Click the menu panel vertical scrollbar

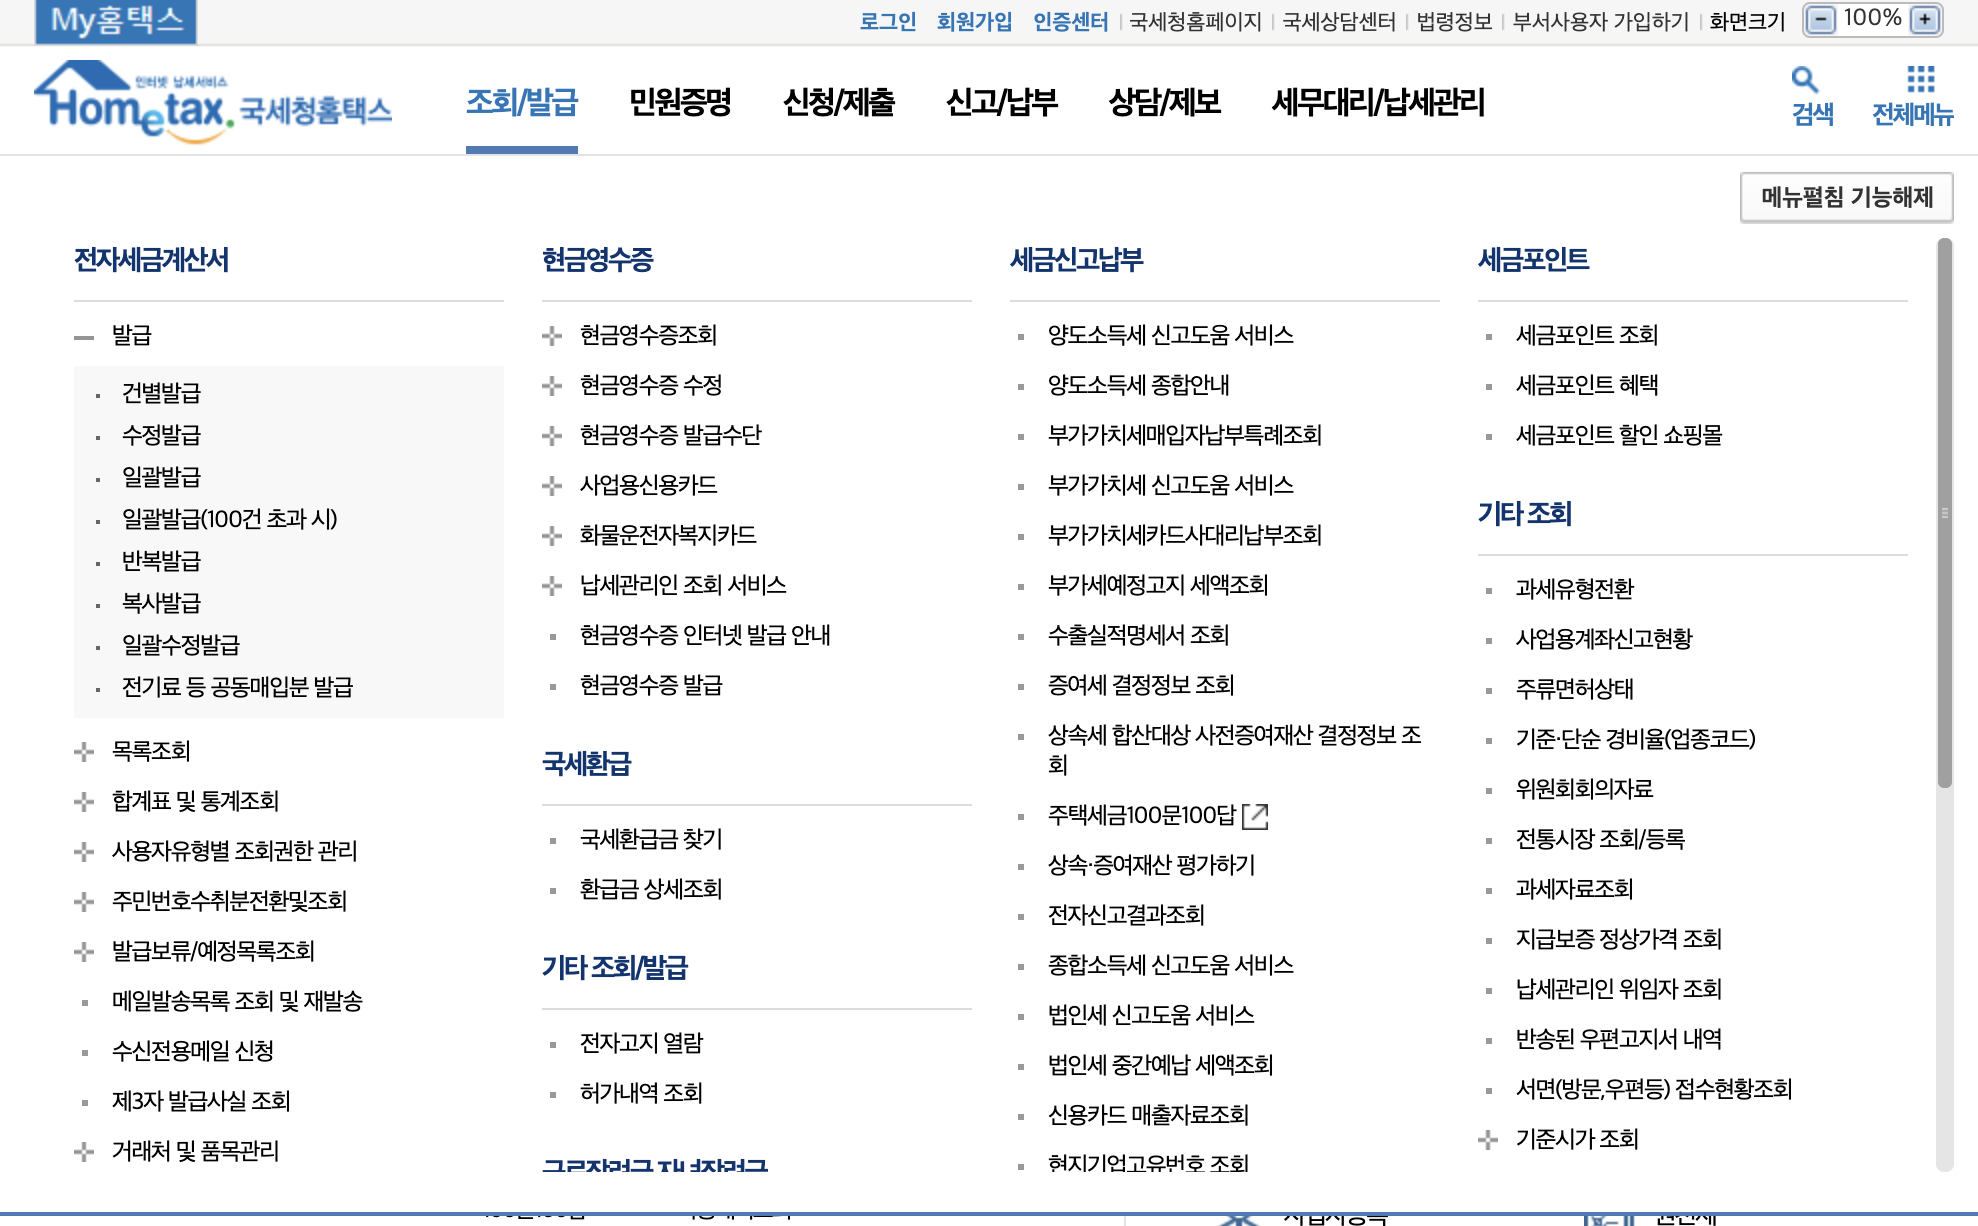[x=1944, y=514]
